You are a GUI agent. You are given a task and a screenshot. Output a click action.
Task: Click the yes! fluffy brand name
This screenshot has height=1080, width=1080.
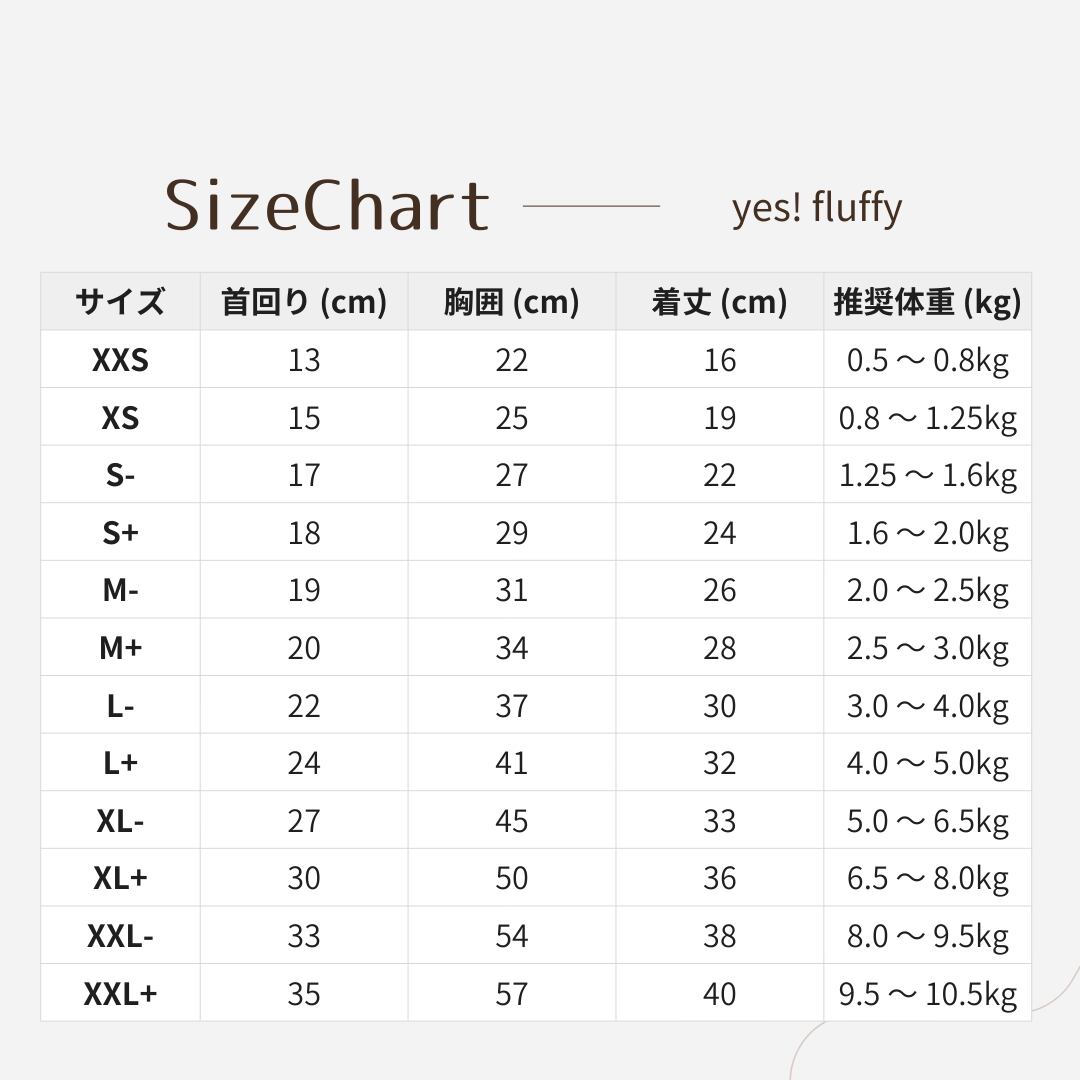[816, 208]
